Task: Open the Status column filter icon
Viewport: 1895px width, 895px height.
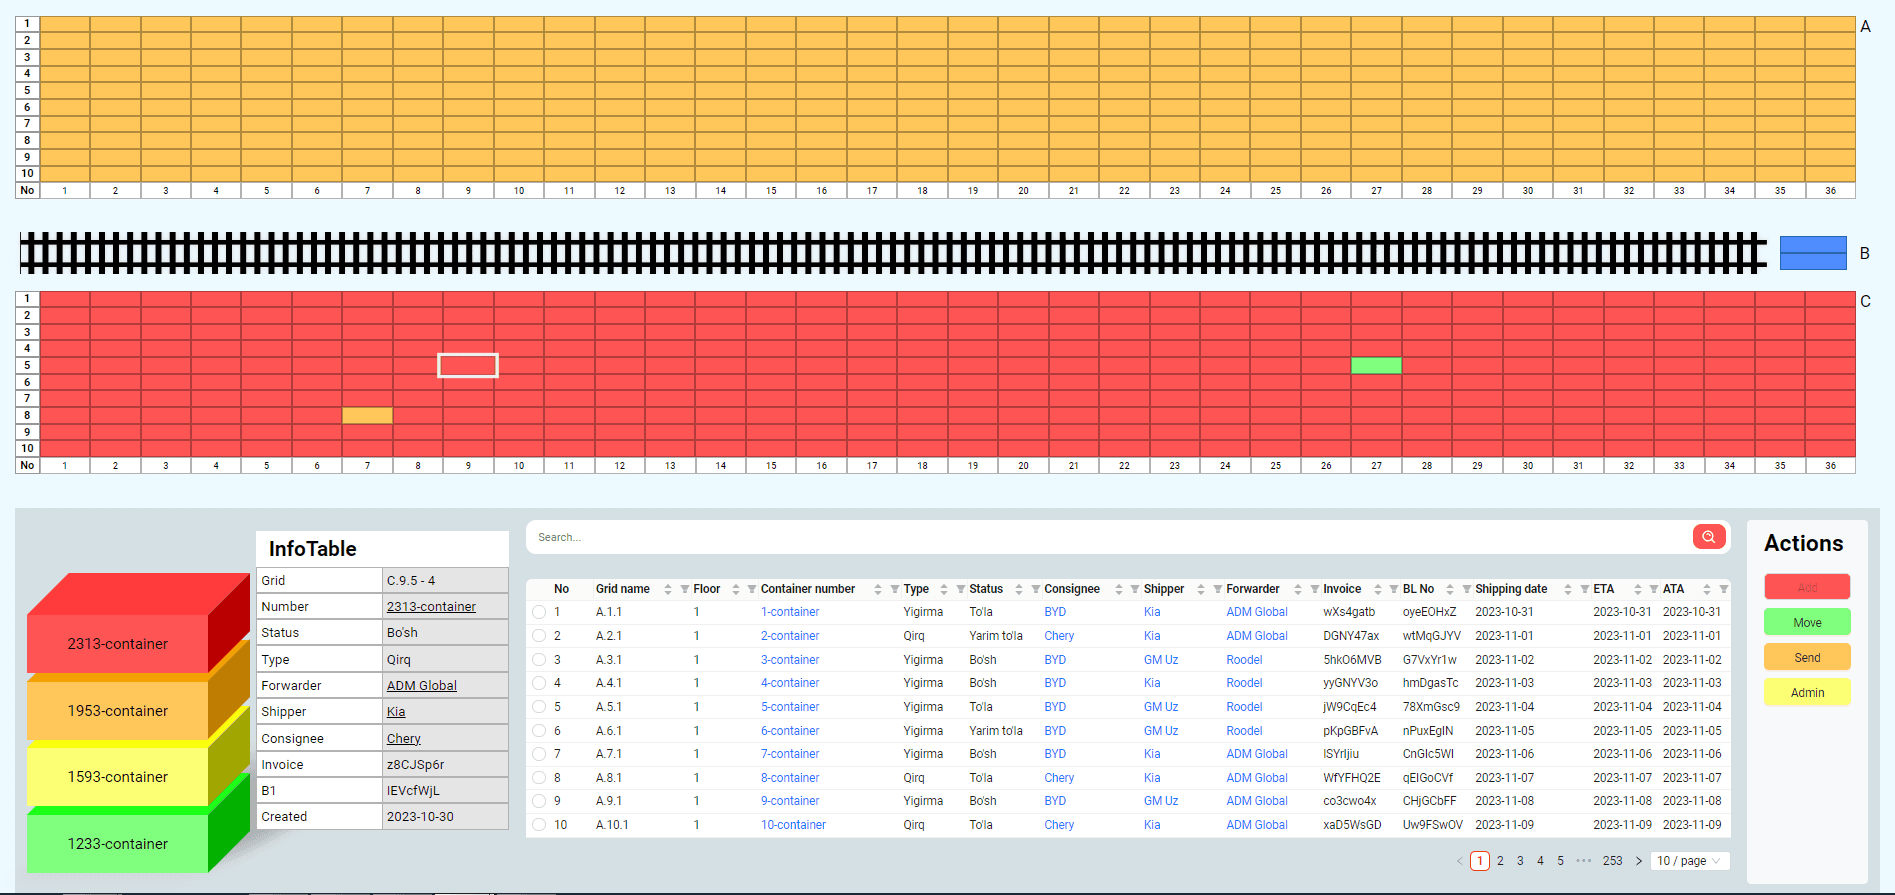Action: 1036,589
